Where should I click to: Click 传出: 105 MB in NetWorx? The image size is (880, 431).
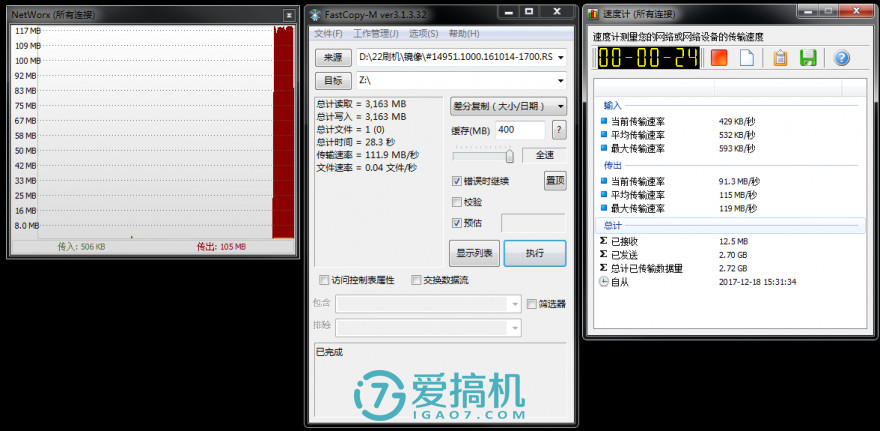coord(221,246)
